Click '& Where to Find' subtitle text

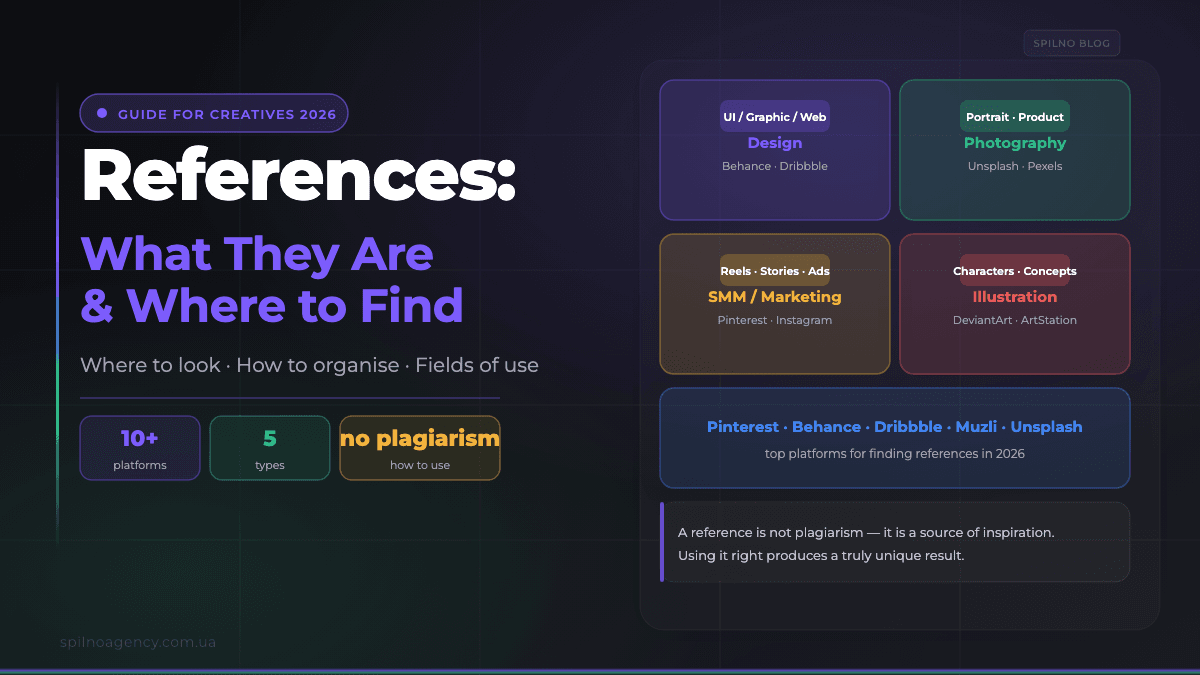272,305
